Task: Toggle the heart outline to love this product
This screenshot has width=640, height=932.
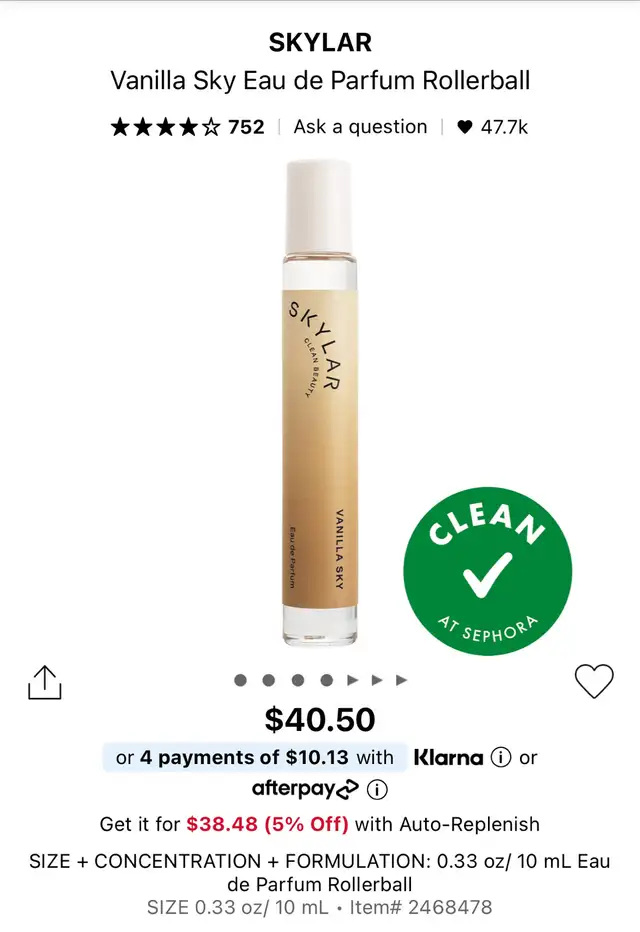Action: pos(594,681)
